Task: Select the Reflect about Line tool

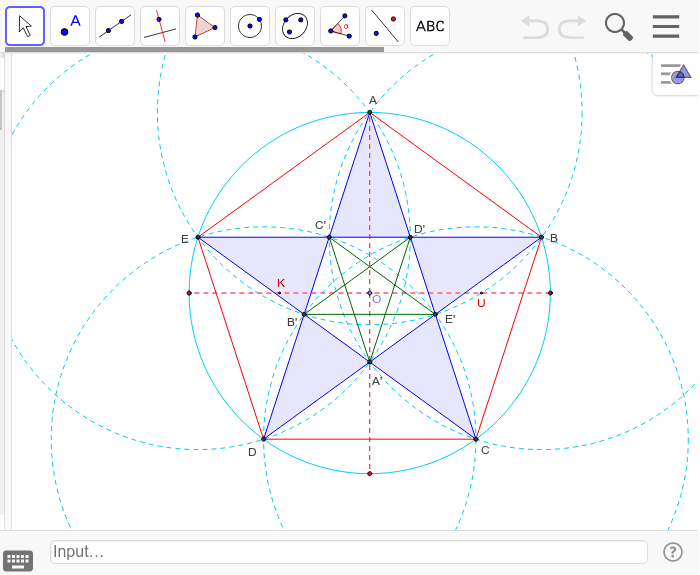Action: click(x=385, y=26)
